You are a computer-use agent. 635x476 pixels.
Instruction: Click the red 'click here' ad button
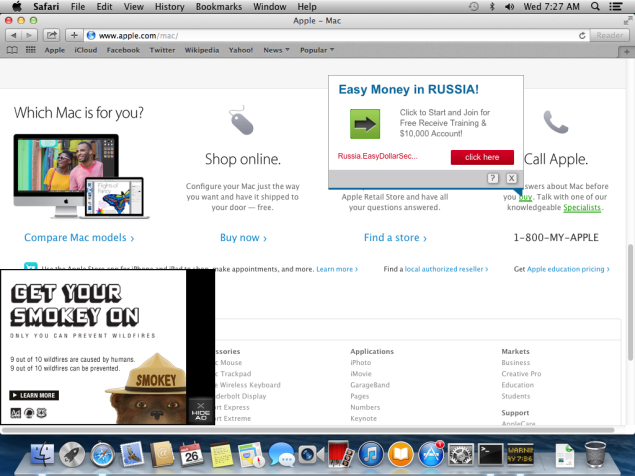click(x=482, y=157)
